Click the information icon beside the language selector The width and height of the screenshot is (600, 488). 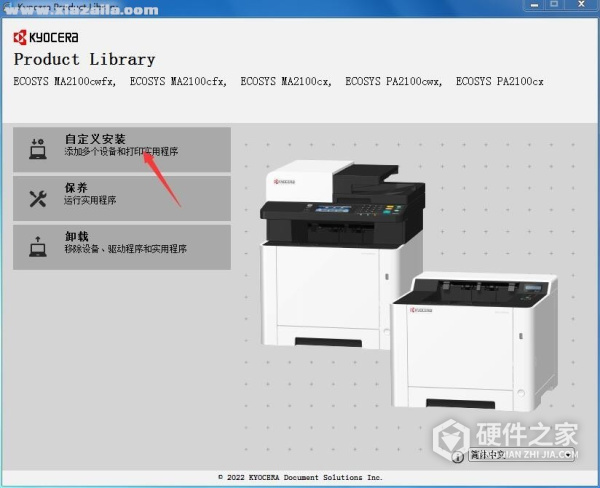(x=457, y=456)
